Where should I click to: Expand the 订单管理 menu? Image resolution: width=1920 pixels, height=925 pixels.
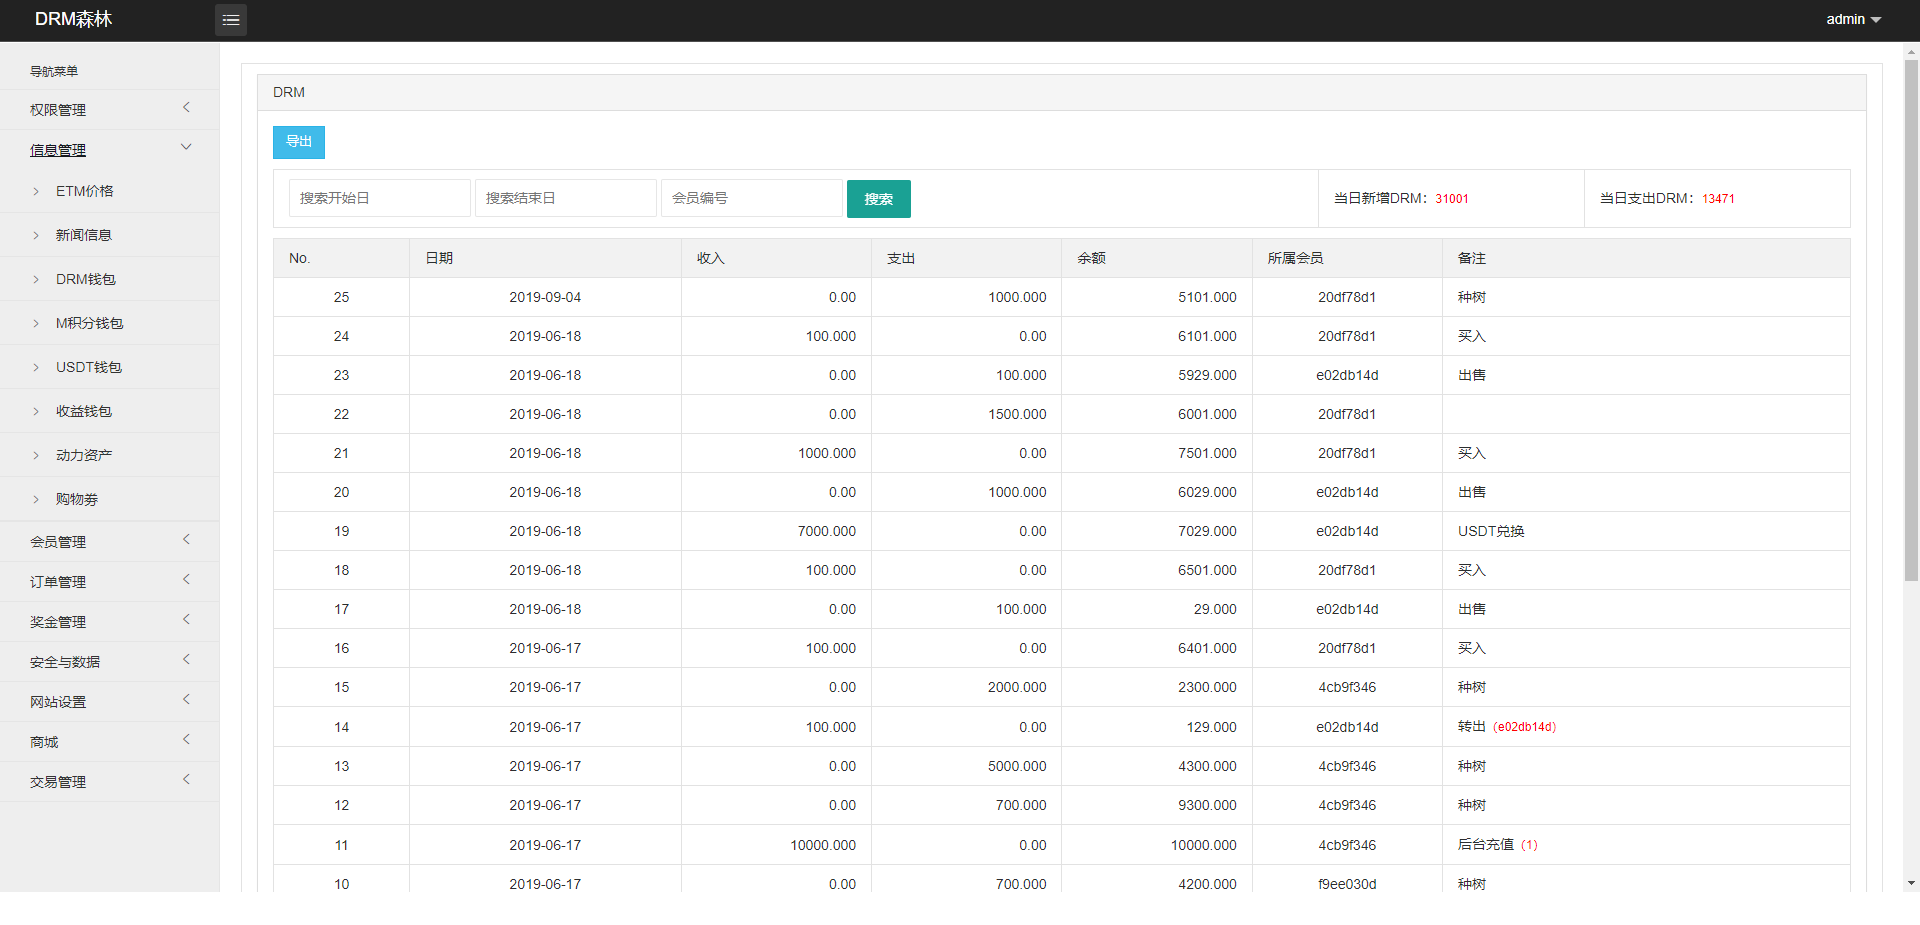pos(110,581)
